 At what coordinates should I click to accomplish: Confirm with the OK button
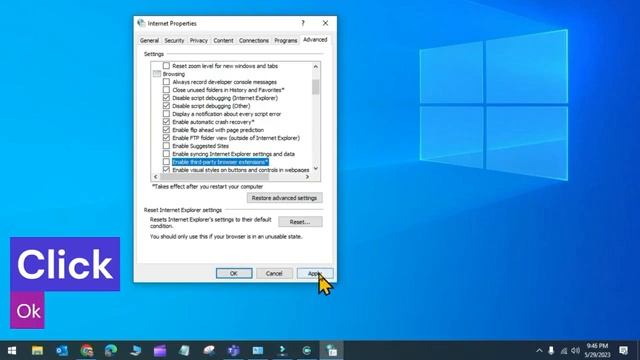(x=234, y=273)
